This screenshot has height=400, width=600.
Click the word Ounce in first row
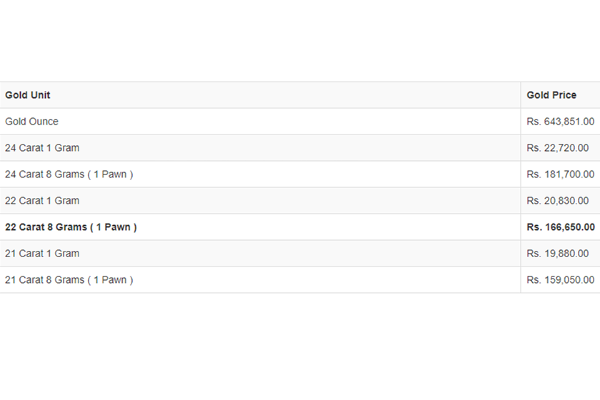[43, 121]
